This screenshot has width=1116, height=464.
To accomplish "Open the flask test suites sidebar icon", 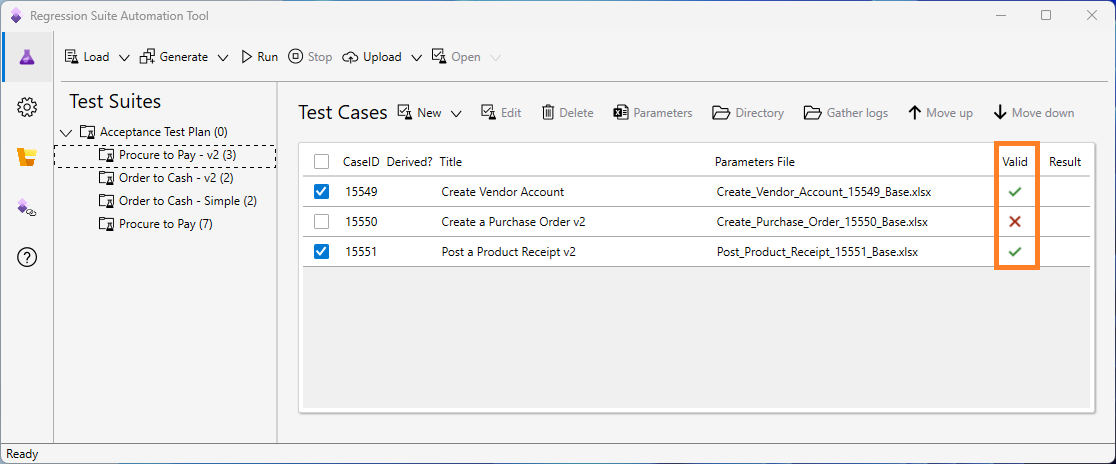I will [27, 58].
